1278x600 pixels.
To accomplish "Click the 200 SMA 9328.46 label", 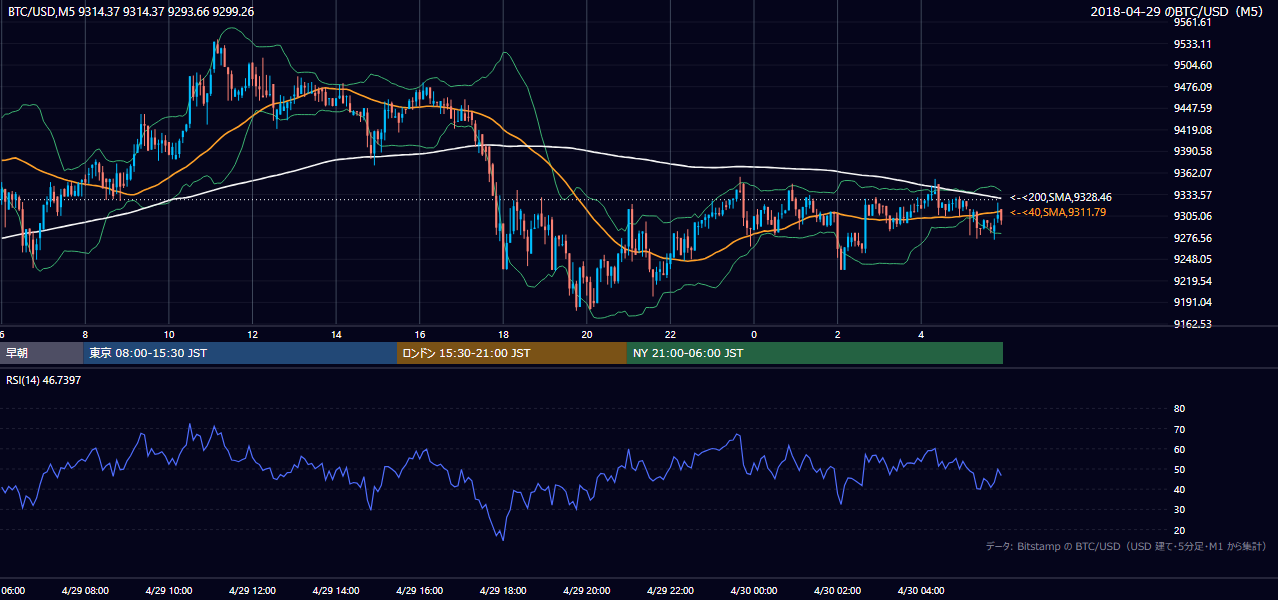I will (1061, 198).
